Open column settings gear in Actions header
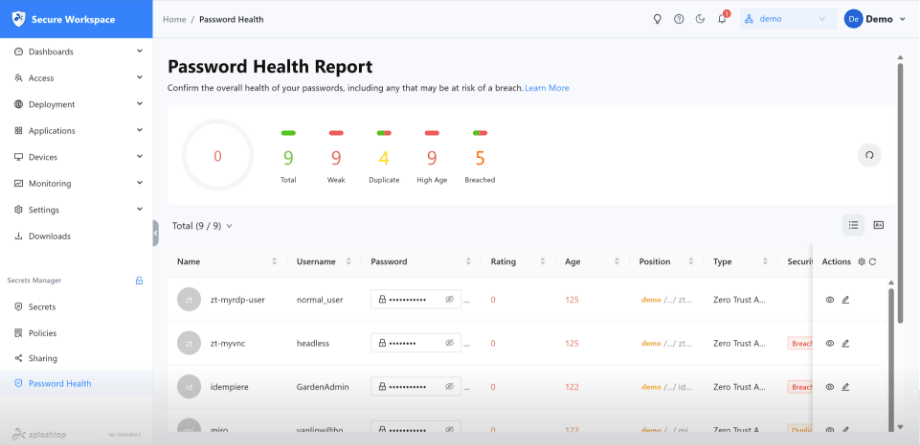This screenshot has width=920, height=445. click(x=861, y=262)
